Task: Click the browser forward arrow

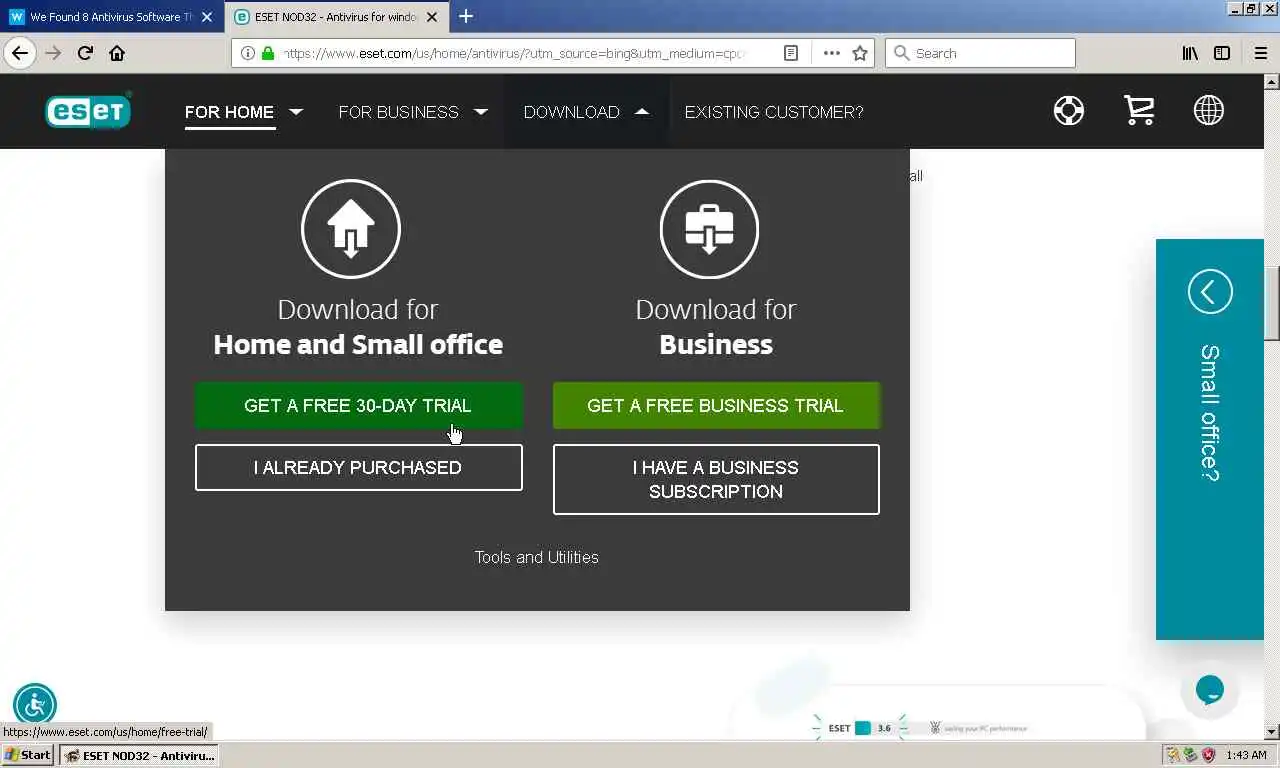Action: 53,53
